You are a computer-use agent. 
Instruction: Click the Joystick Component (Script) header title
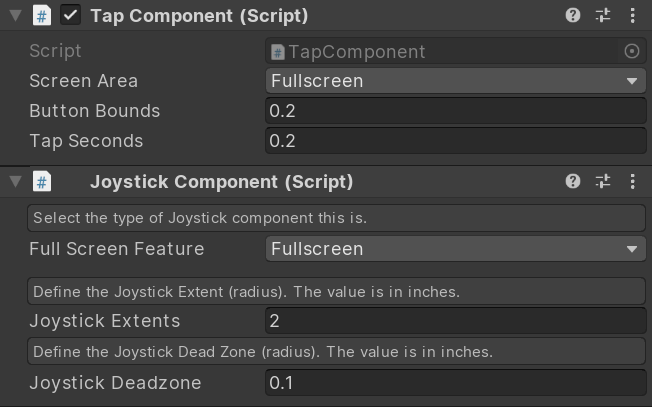coord(222,182)
